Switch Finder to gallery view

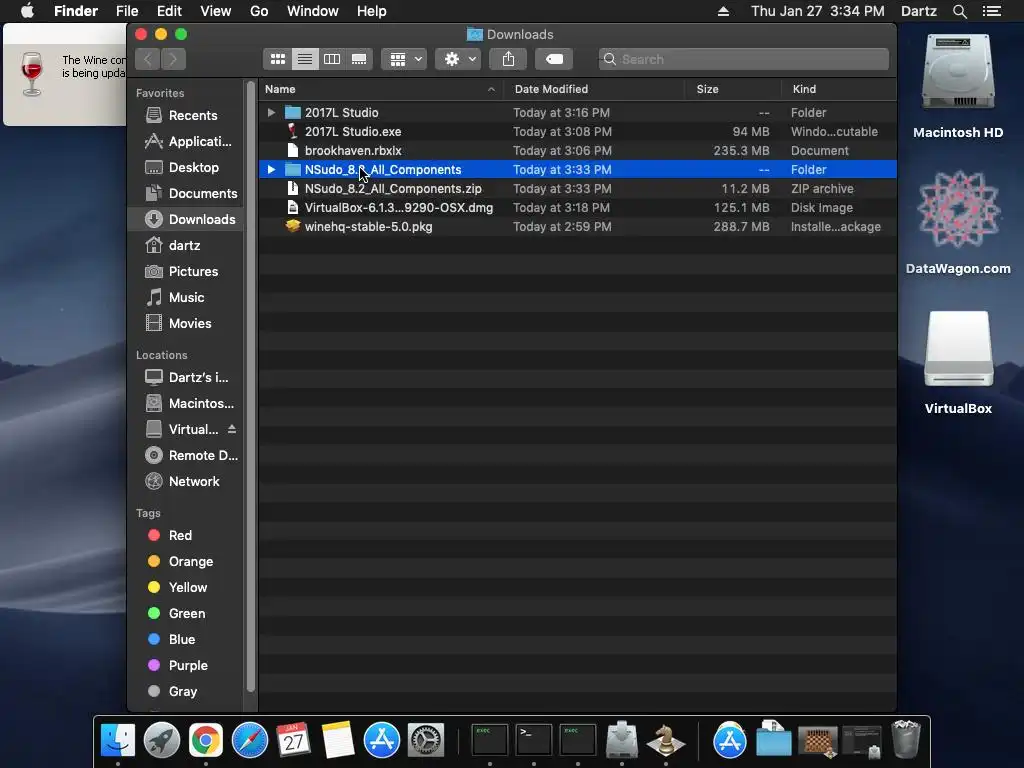click(359, 59)
